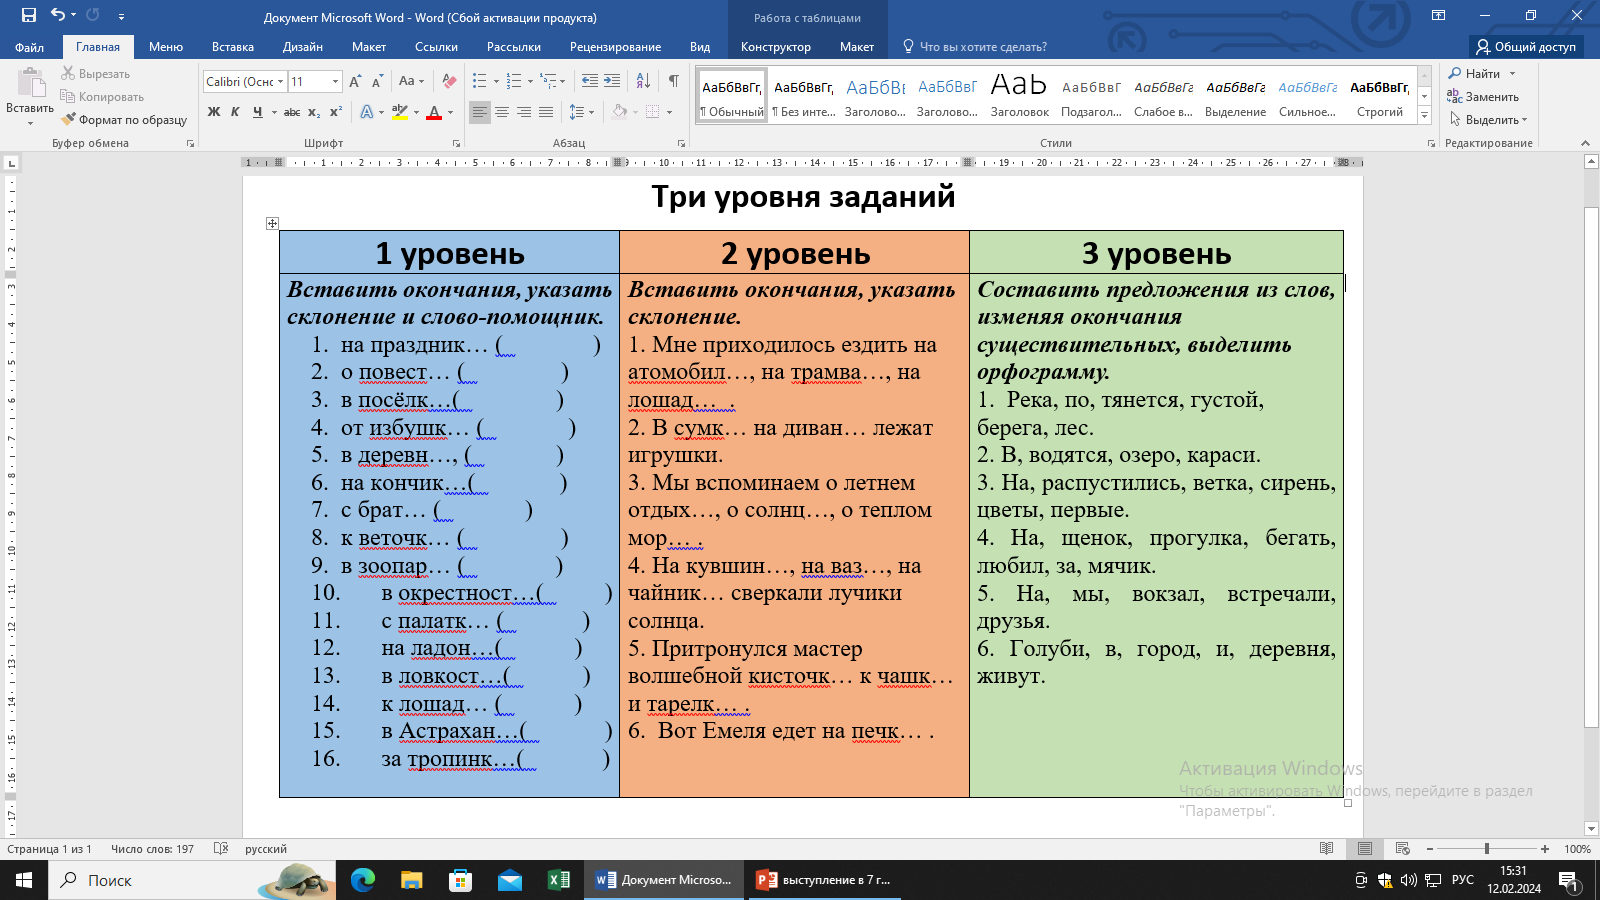Switch to the Рецензирование tab
The height and width of the screenshot is (900, 1600).
click(x=615, y=47)
